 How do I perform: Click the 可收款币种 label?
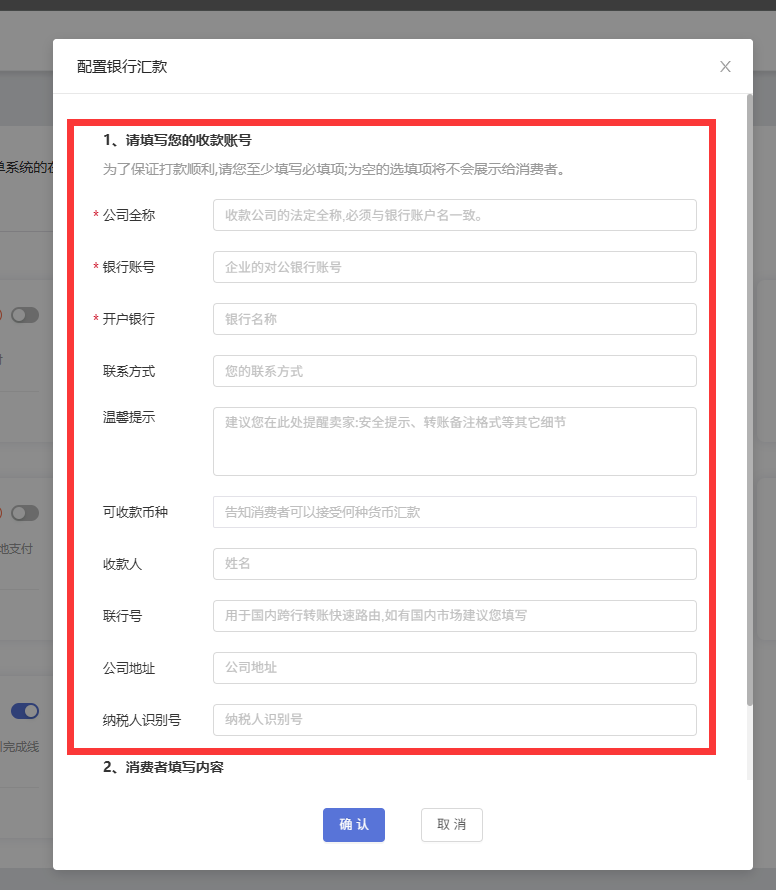pos(135,512)
